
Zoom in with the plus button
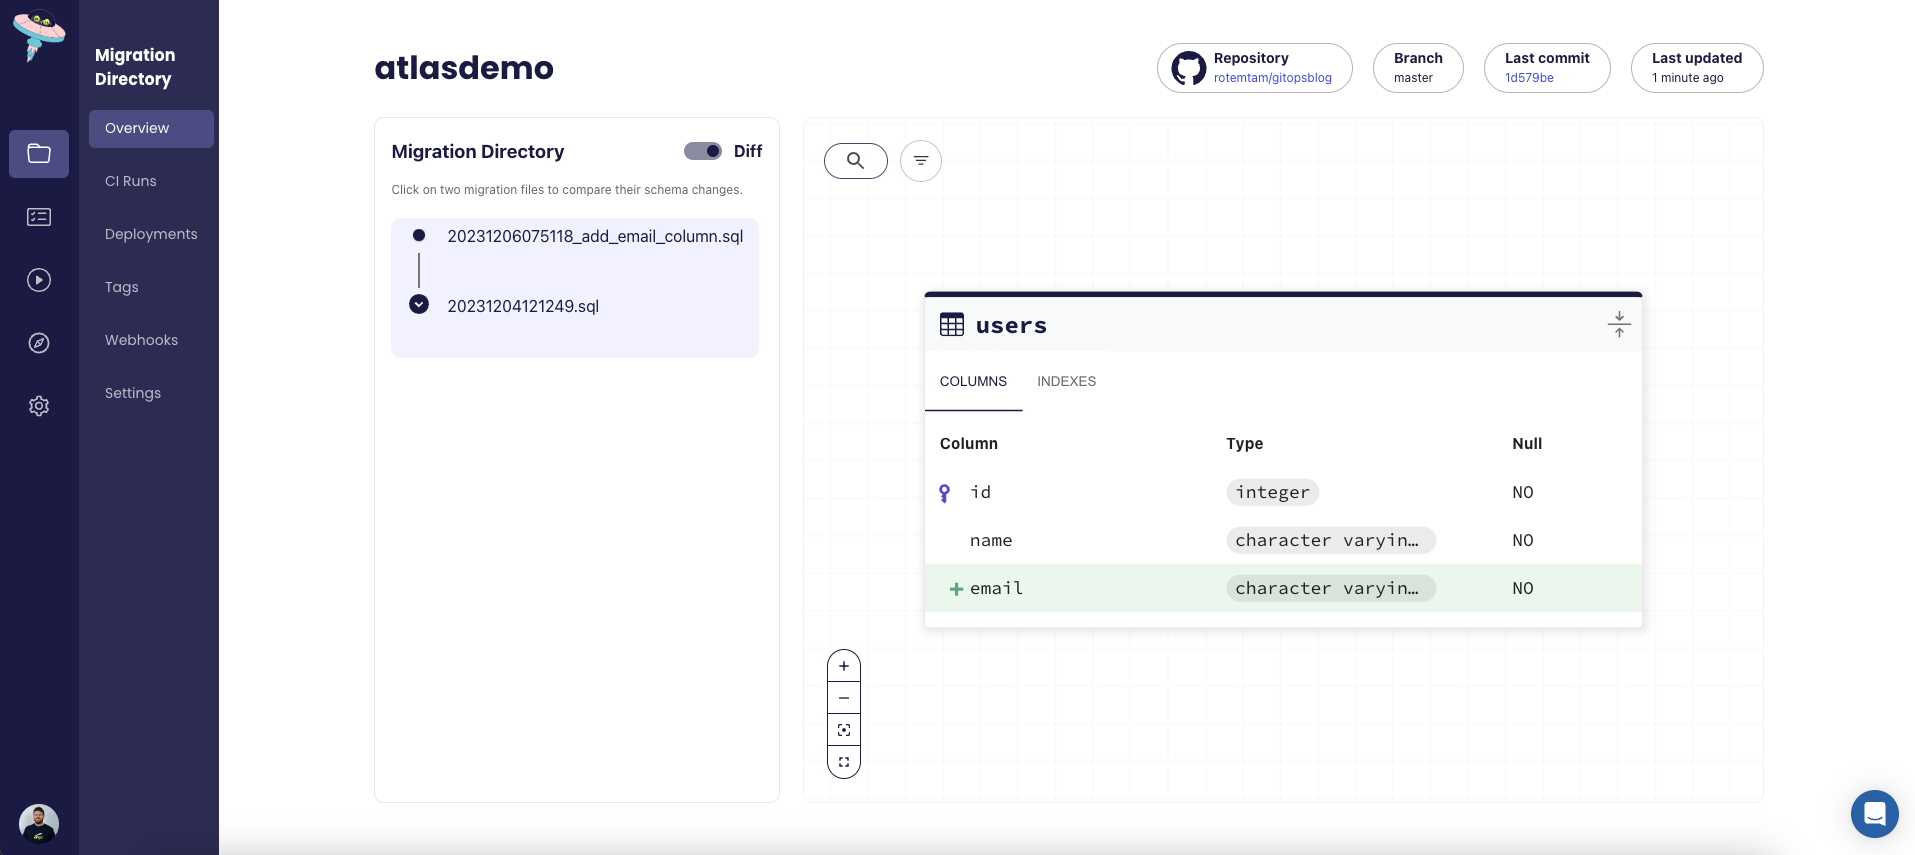coord(844,666)
